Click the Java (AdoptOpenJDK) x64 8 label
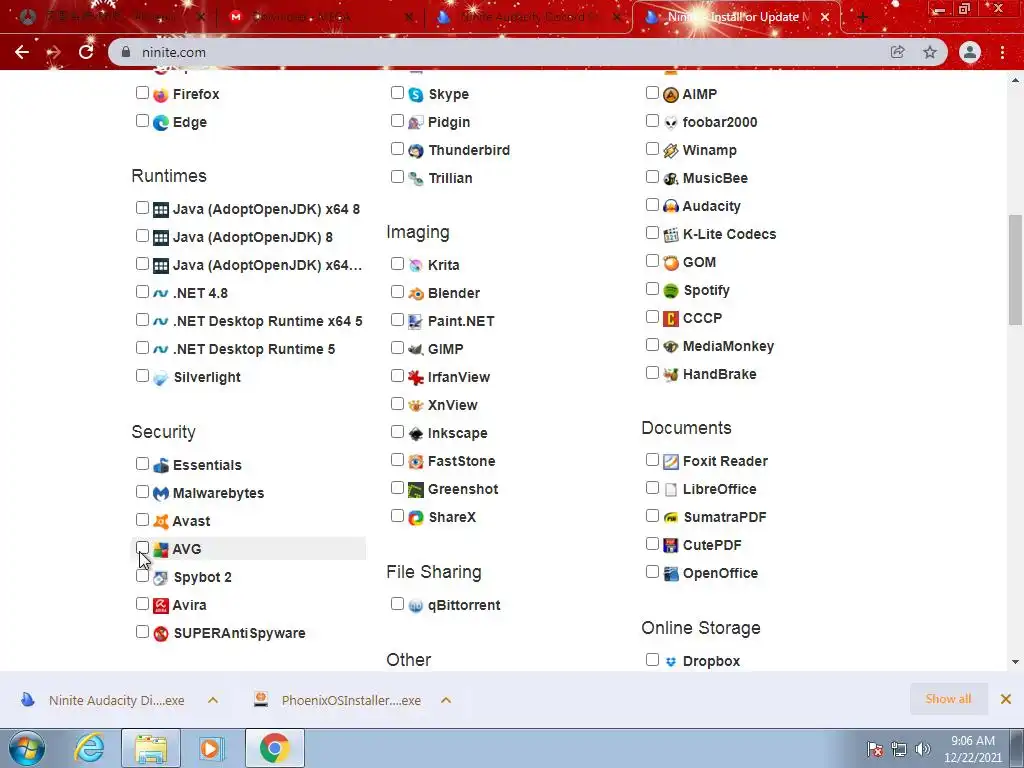1024x768 pixels. pyautogui.click(x=266, y=209)
